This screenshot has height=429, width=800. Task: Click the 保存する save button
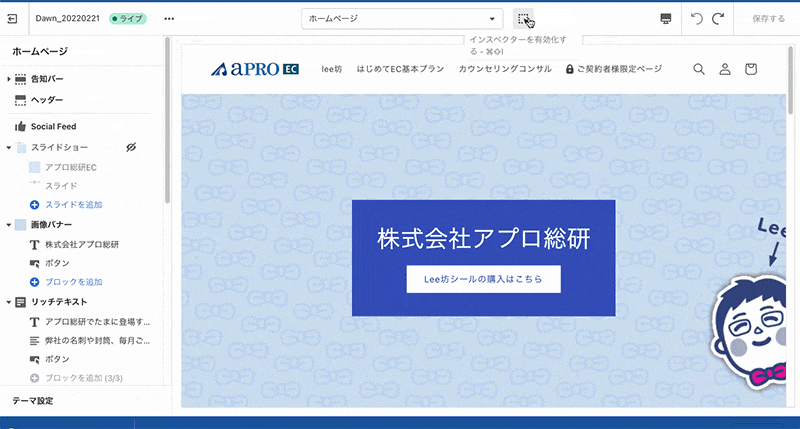[x=768, y=19]
